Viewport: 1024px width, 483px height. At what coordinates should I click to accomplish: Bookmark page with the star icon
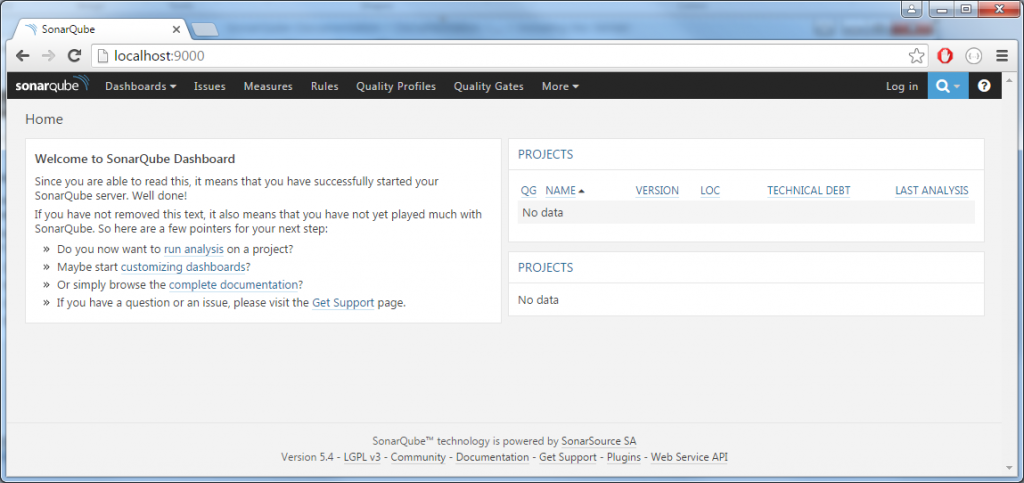[916, 56]
